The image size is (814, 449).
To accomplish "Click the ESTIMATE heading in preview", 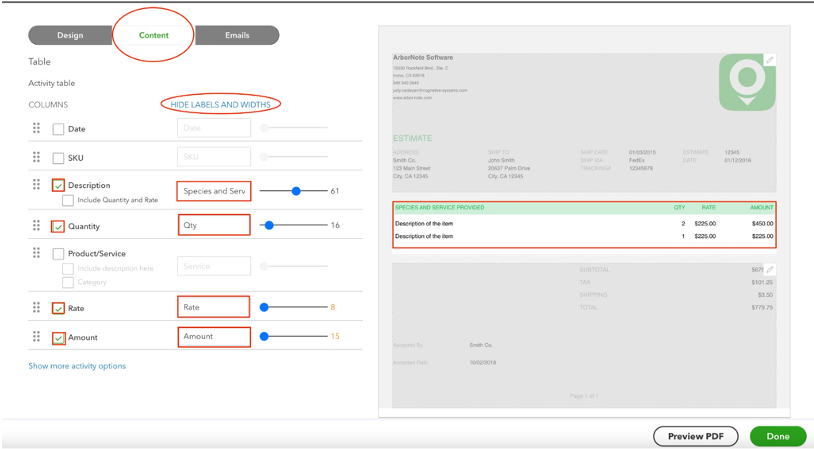I will point(412,139).
